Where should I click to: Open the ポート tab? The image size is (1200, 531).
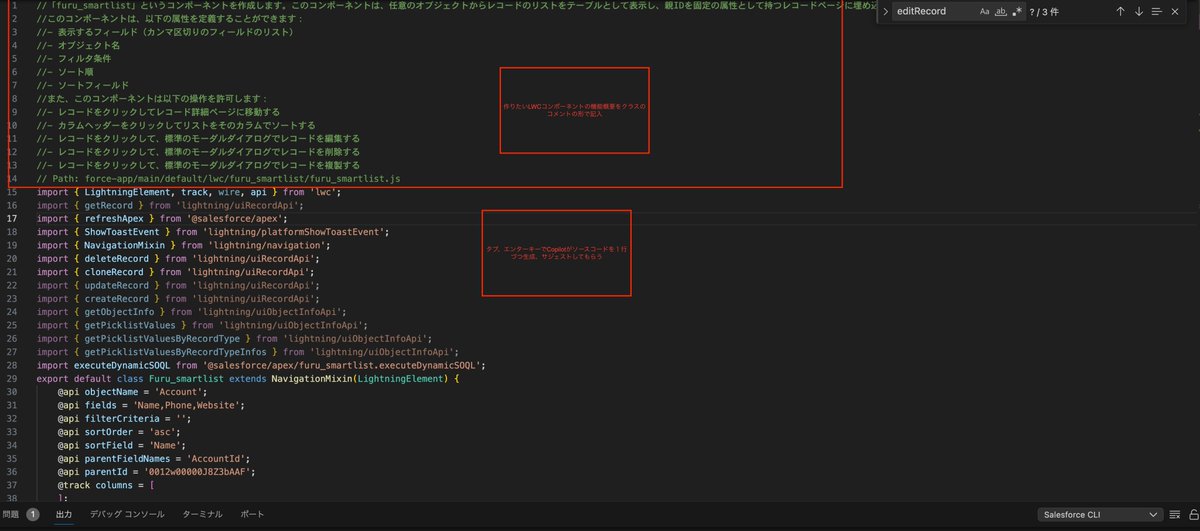(x=253, y=514)
